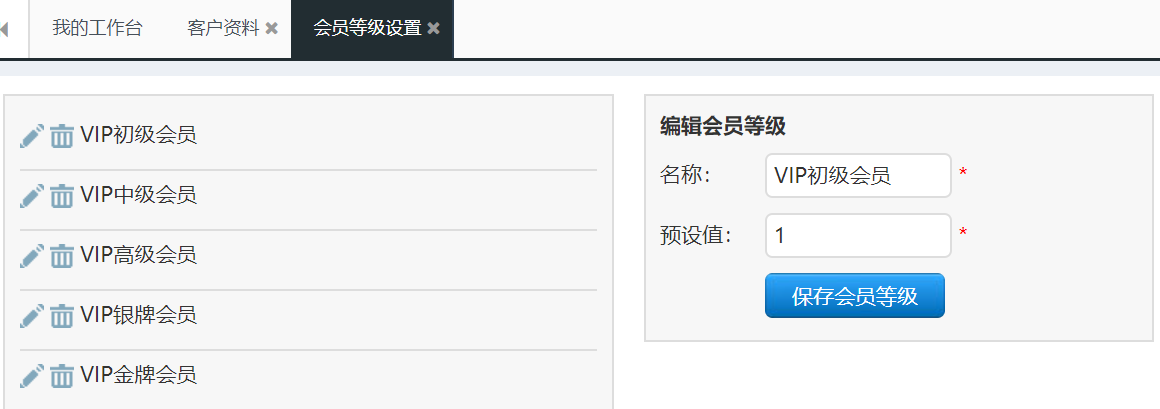Focus the 名称 input field

pyautogui.click(x=858, y=175)
